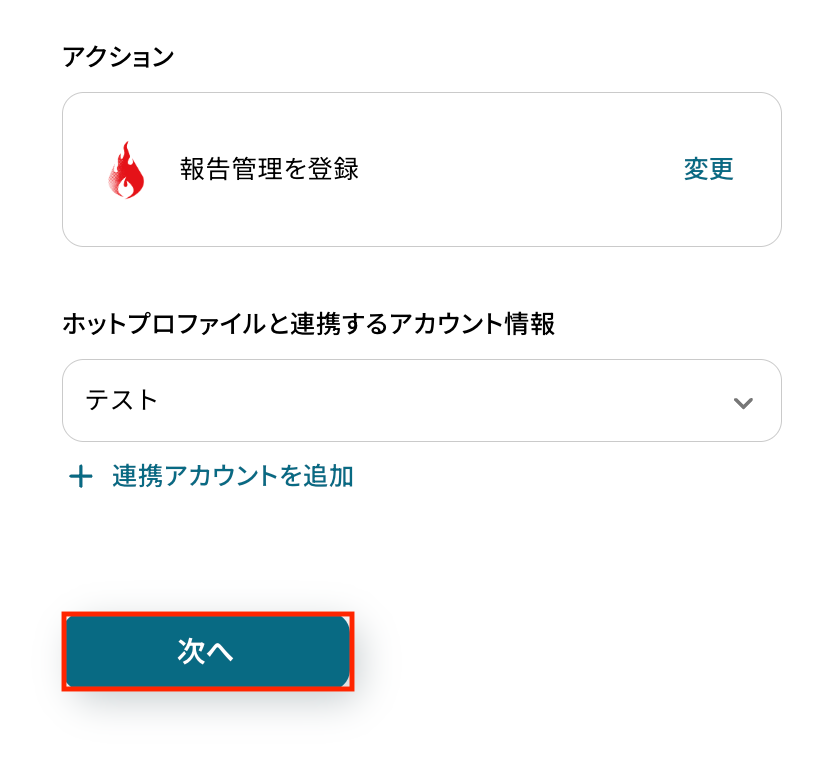Expand the linked account selector showing テスト
The height and width of the screenshot is (768, 836).
(422, 401)
